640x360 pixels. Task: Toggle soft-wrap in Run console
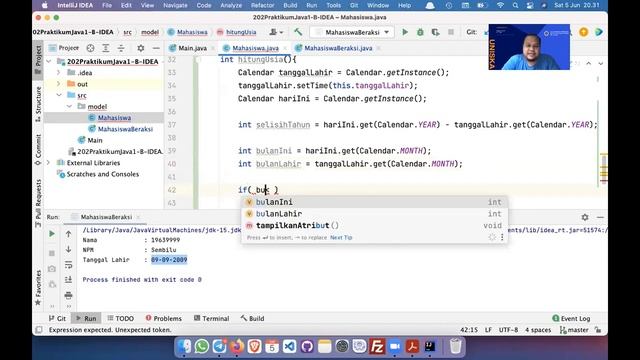(68, 265)
